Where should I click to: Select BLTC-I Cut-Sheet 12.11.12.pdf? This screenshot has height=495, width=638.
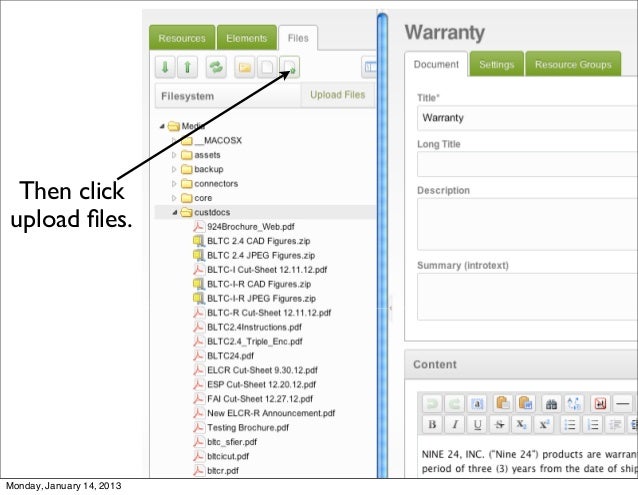point(267,270)
